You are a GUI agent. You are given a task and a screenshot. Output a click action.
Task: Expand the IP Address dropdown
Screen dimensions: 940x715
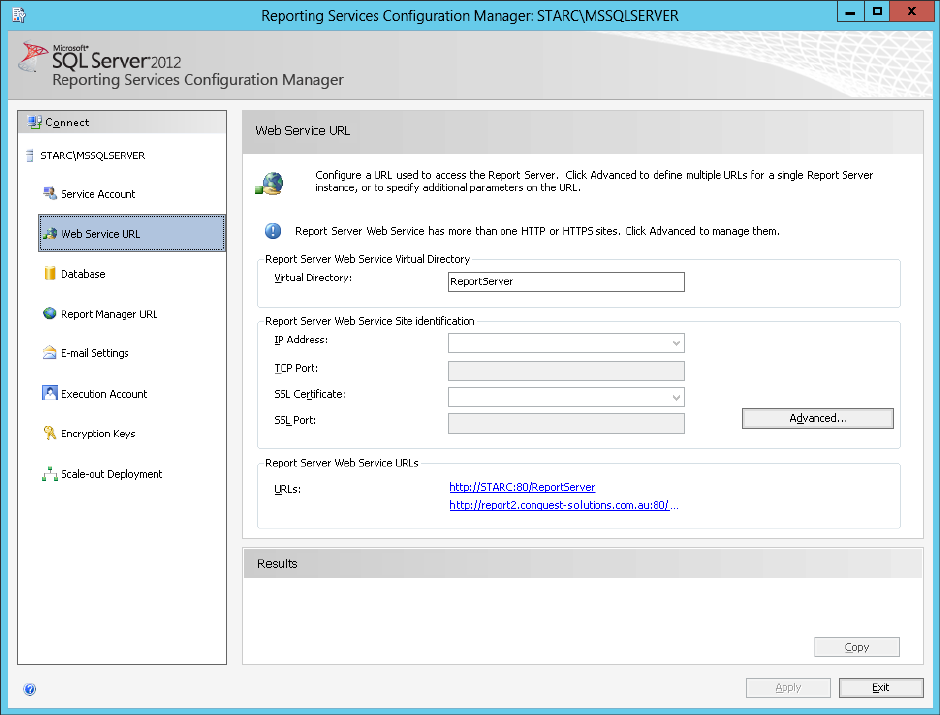tap(676, 343)
